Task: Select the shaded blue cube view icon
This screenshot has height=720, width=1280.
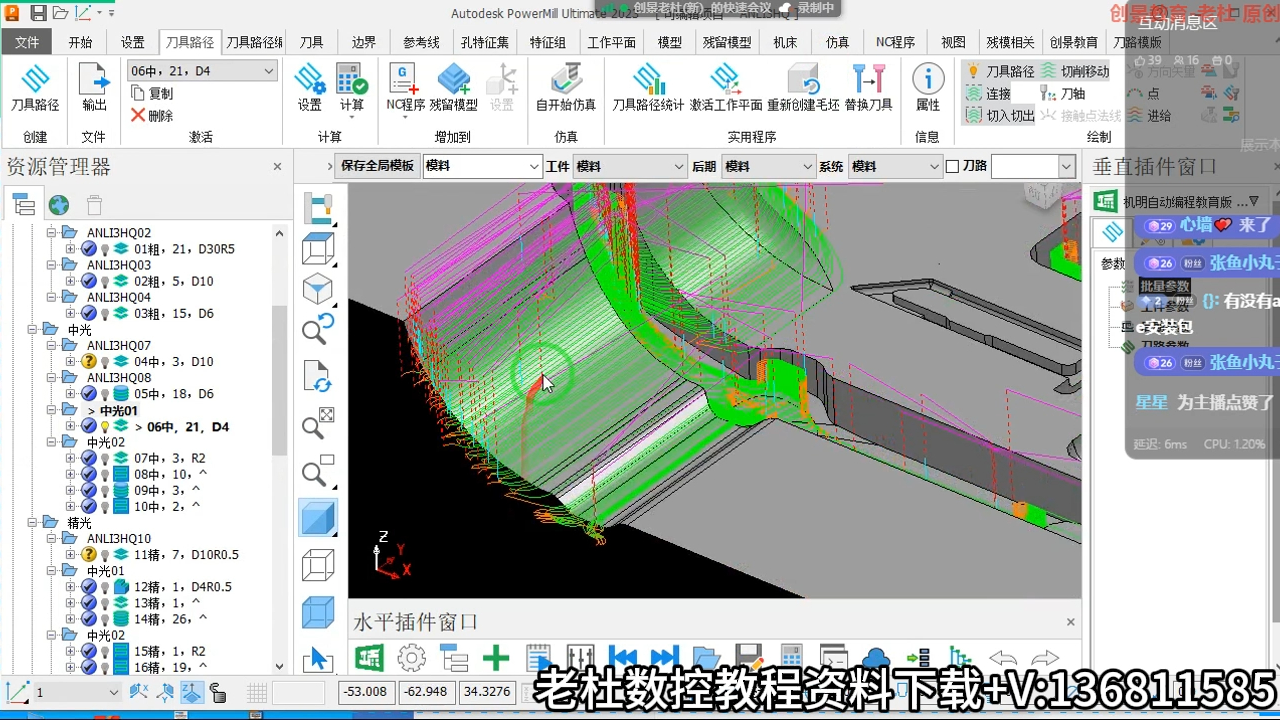Action: [x=318, y=518]
